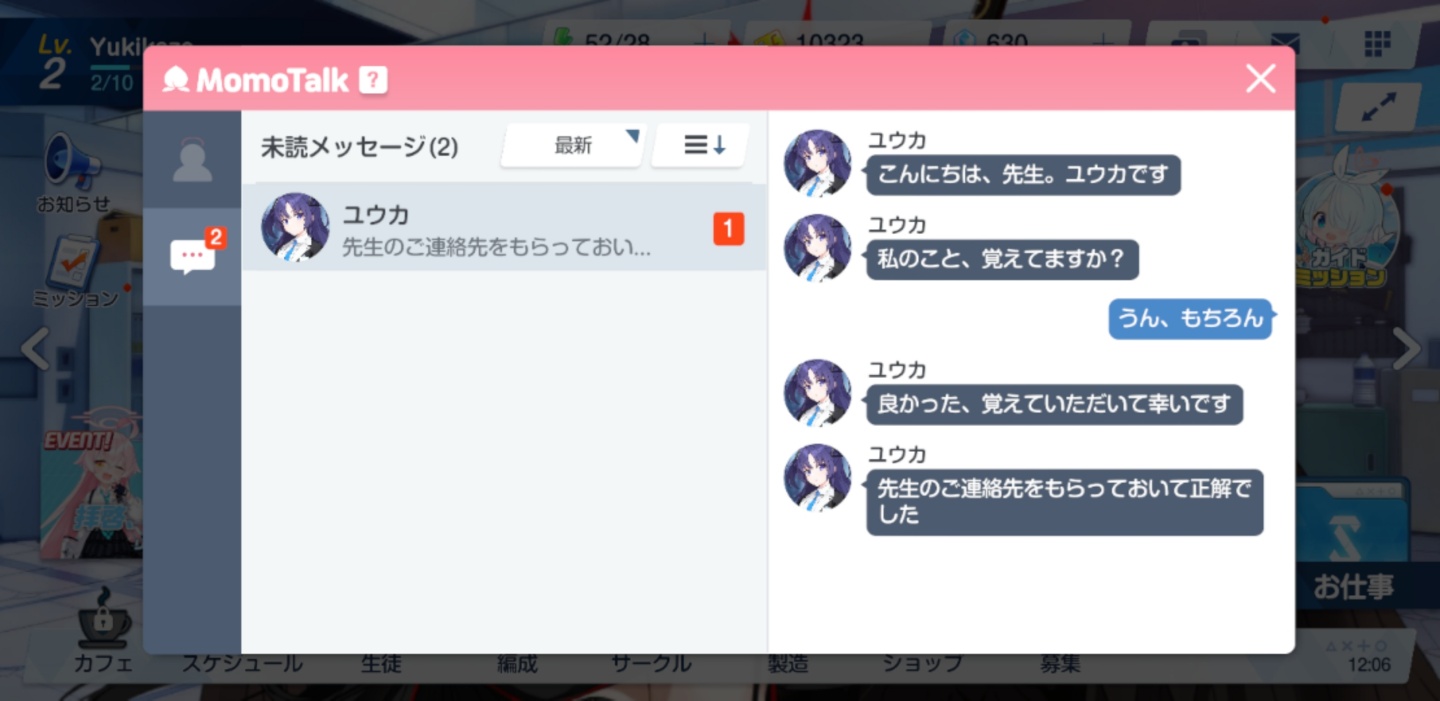Screen dimensions: 1440x701
Task: Click ユウカ's avatar beside 良かった message
Action: click(817, 393)
